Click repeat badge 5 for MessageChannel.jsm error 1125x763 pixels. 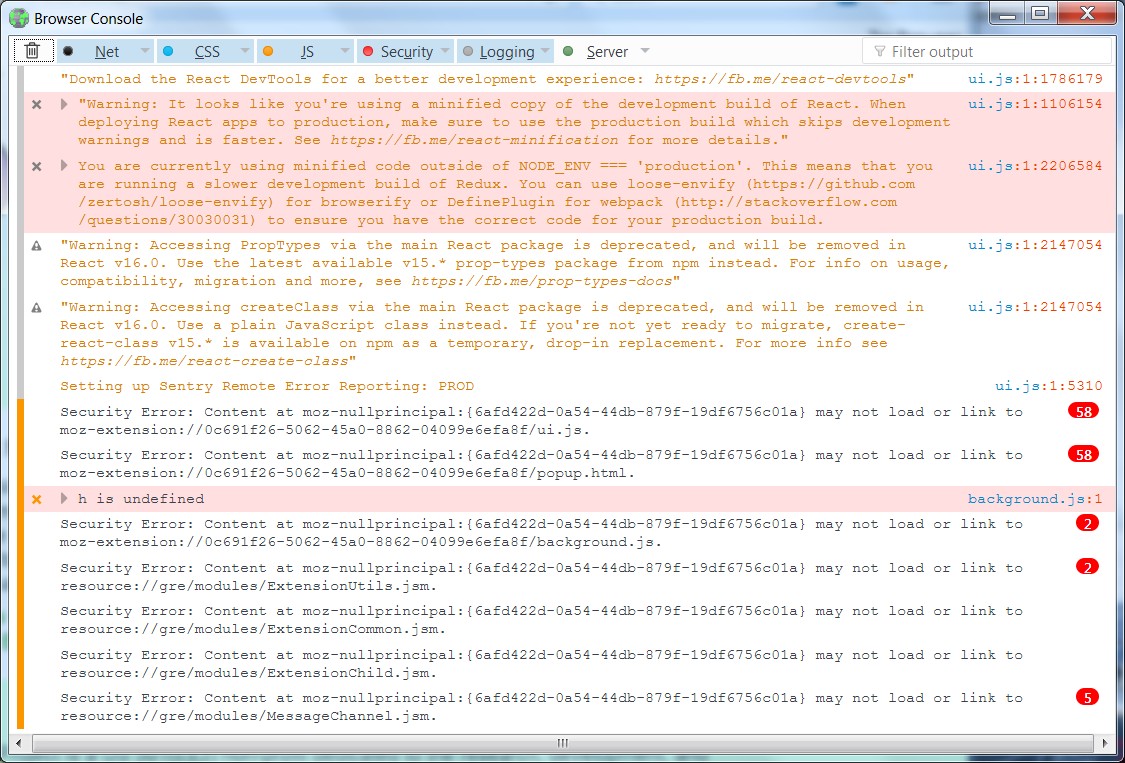[1088, 697]
